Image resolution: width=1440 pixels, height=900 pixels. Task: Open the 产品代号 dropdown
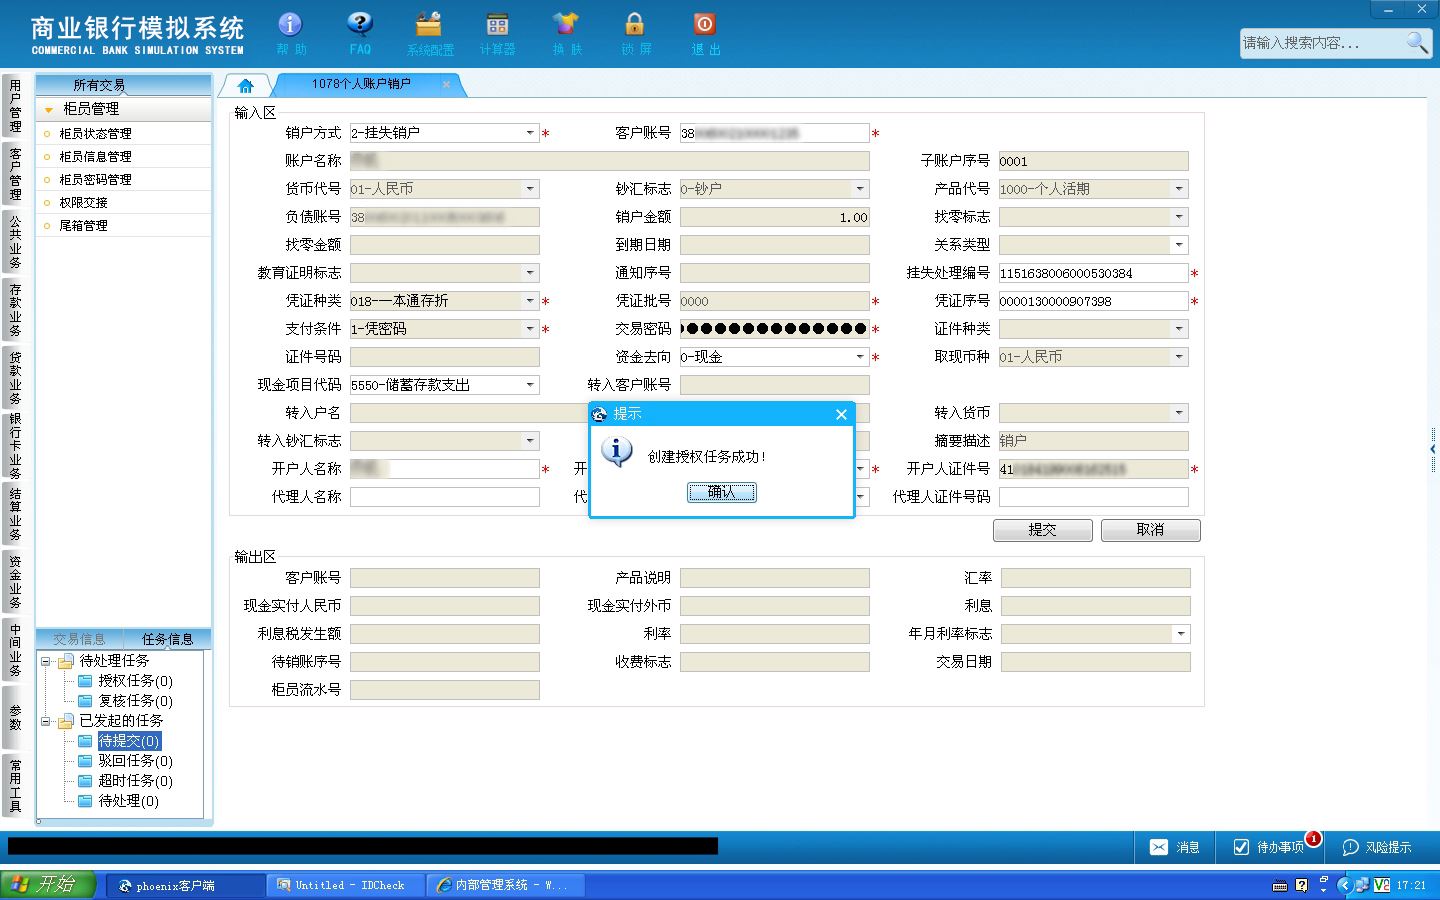1179,189
